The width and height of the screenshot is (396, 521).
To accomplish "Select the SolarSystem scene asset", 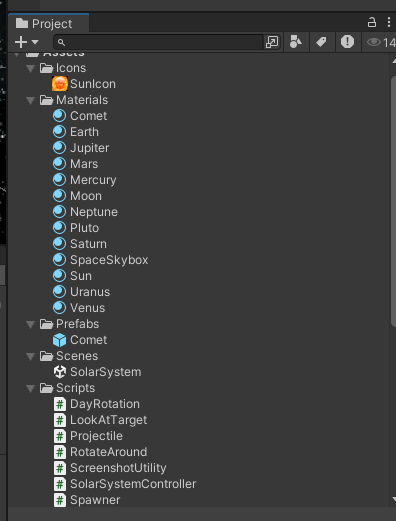I will click(97, 372).
